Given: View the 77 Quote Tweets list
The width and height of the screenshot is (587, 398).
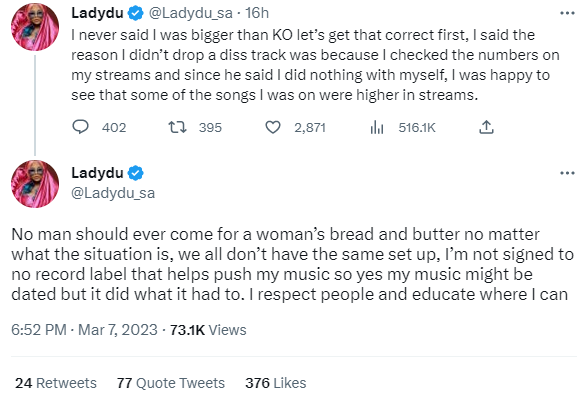Looking at the screenshot, I should pos(171,383).
